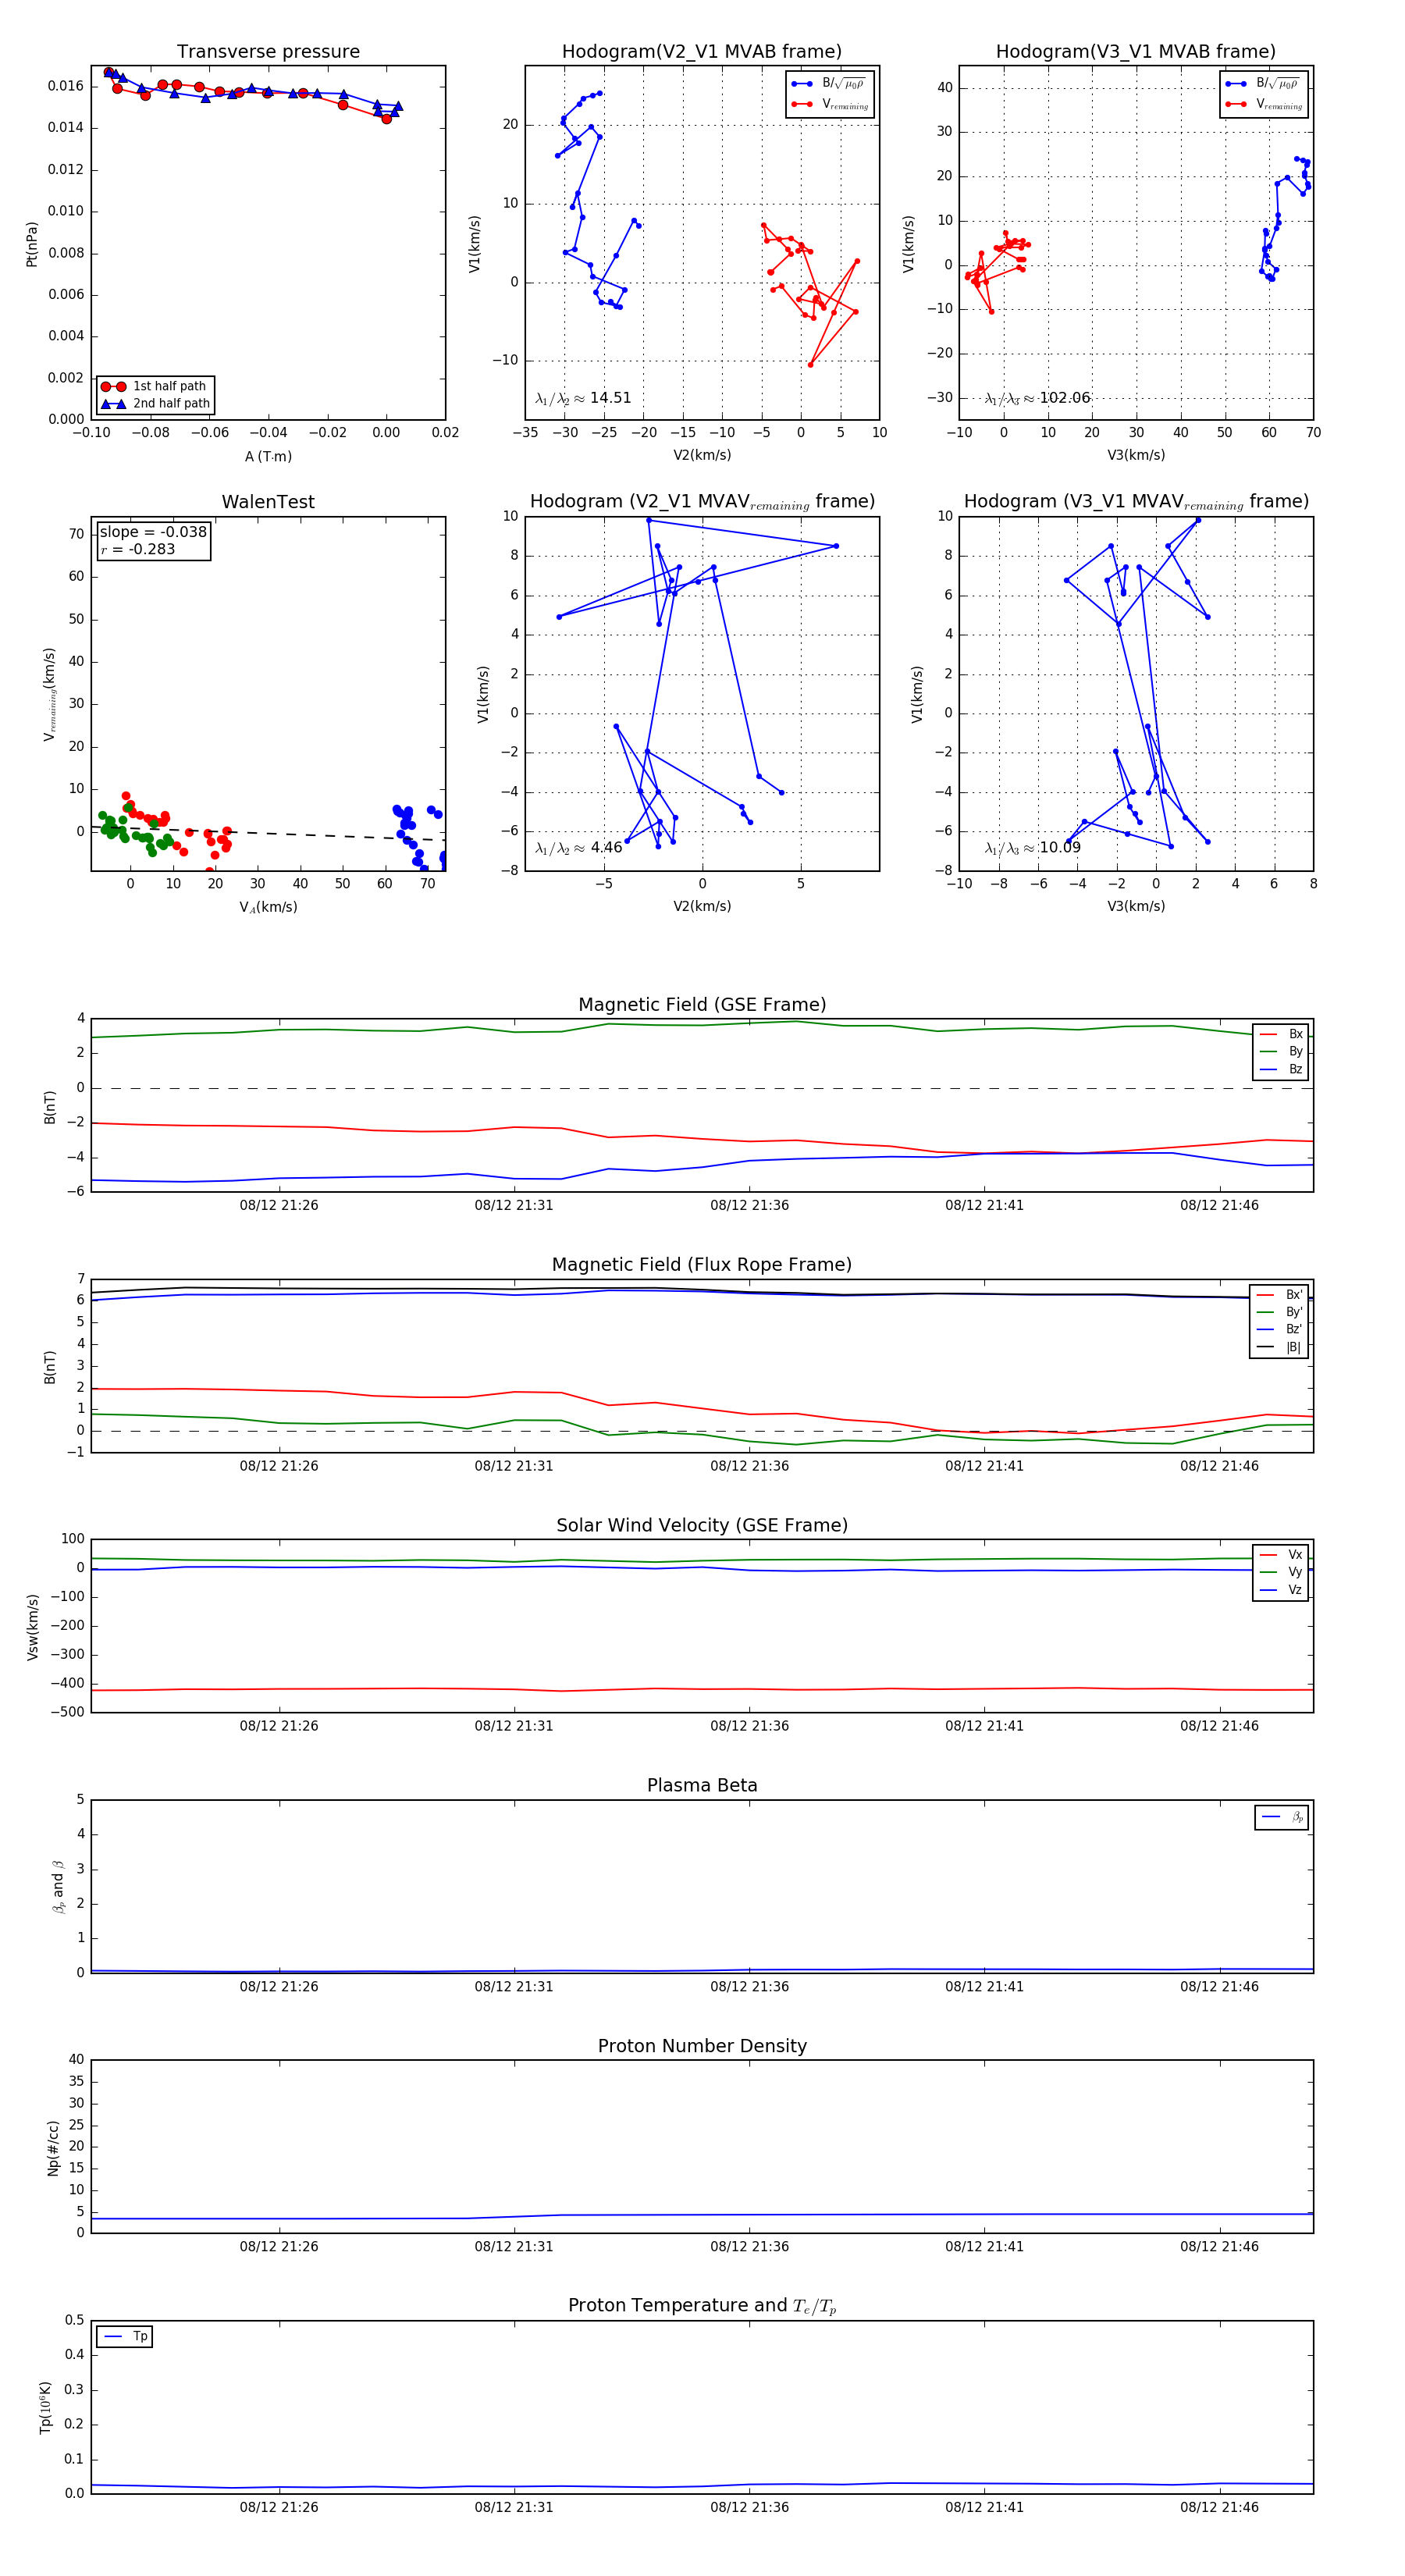Click the "A (T·m)" x-axis label

(x=268, y=456)
